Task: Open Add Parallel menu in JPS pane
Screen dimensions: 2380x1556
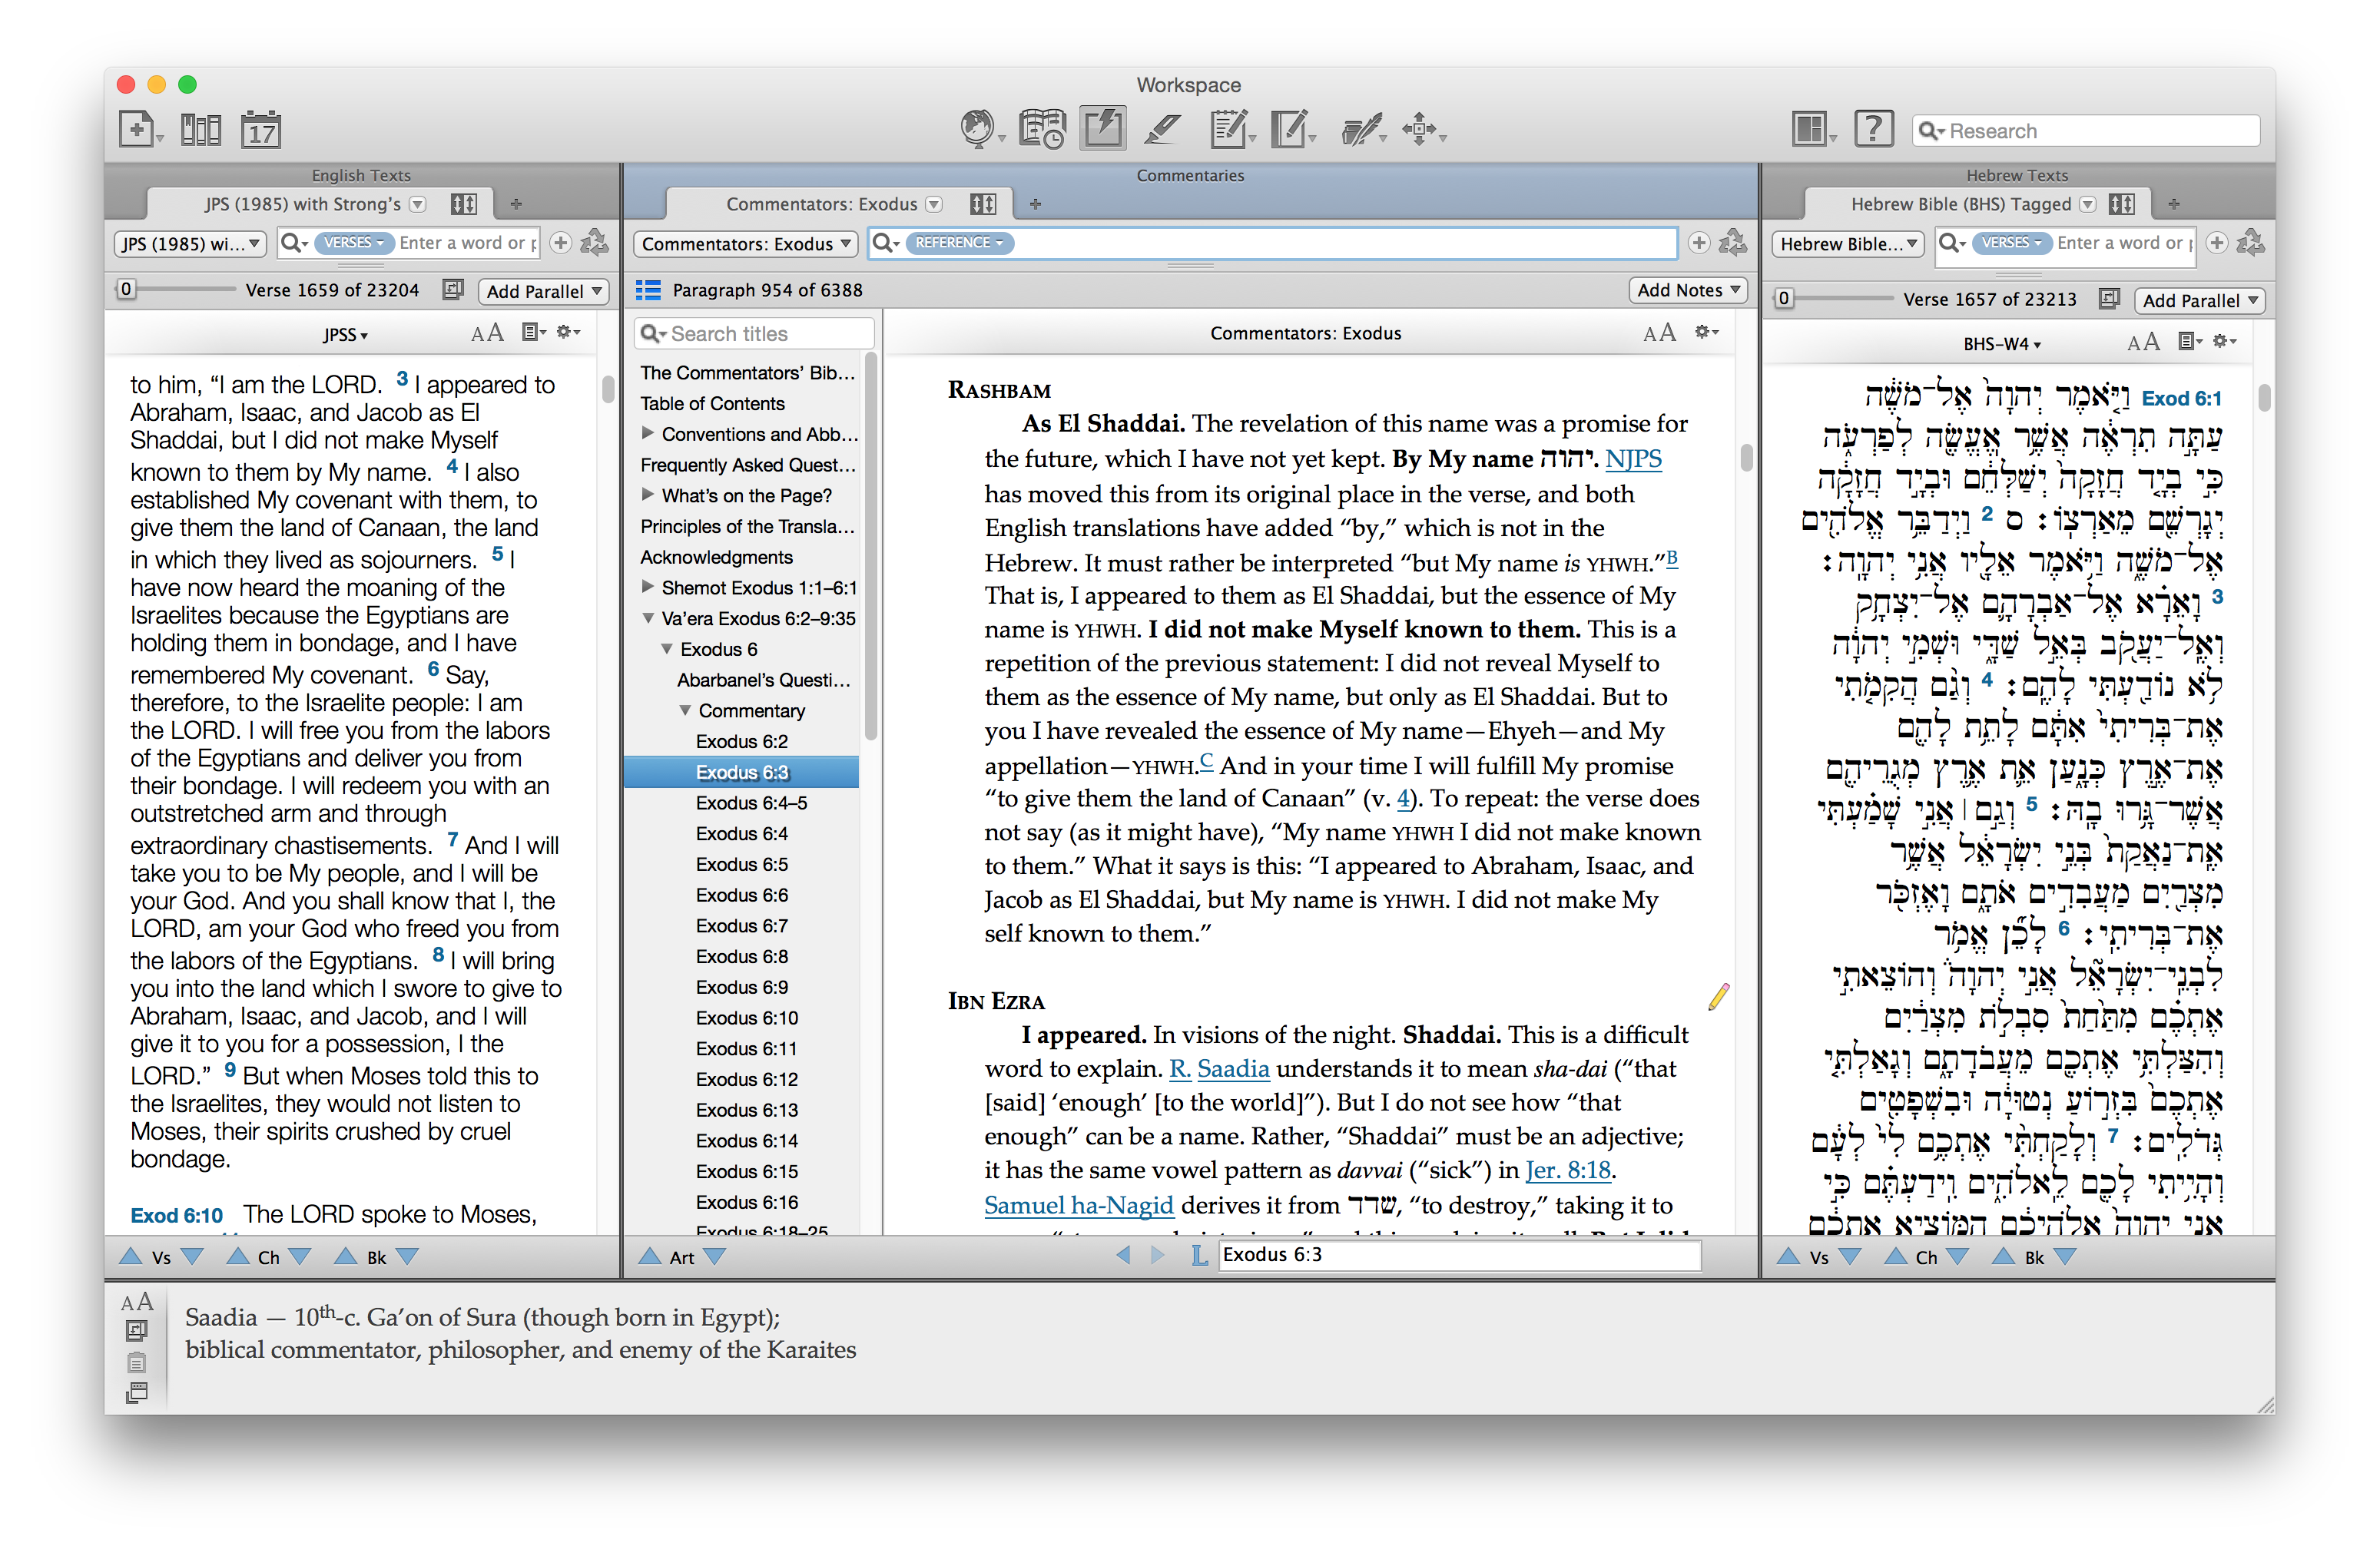Action: pyautogui.click(x=543, y=291)
